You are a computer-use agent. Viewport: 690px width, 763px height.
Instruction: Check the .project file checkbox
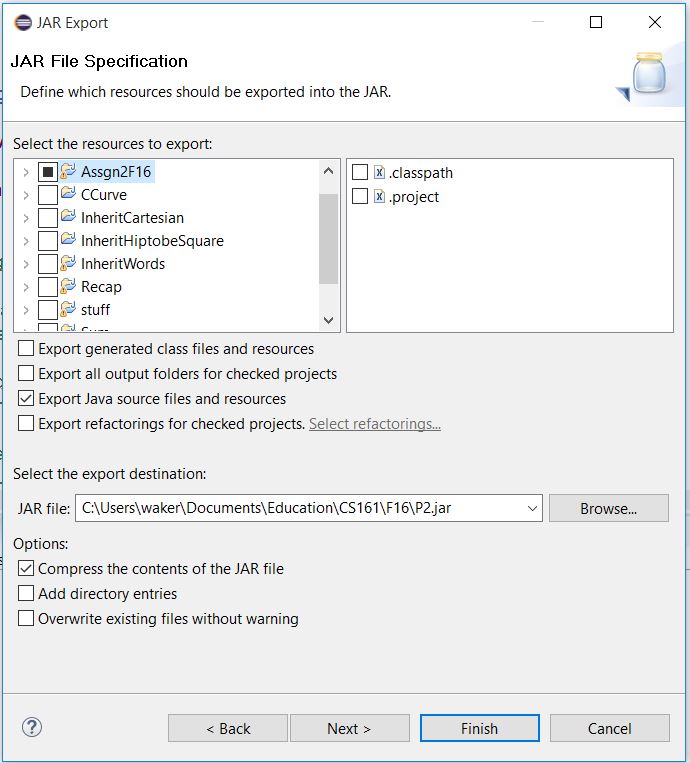(360, 196)
